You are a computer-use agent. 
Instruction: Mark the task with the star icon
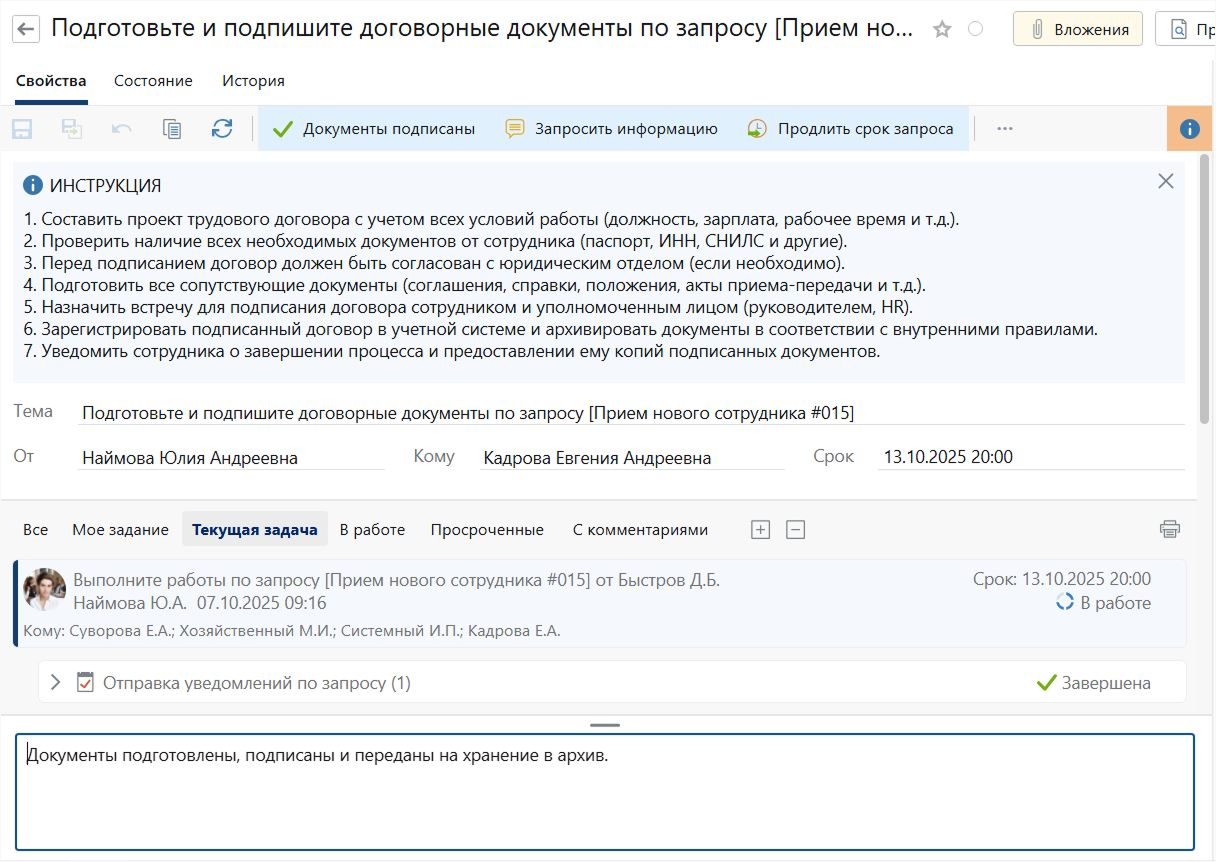point(942,29)
